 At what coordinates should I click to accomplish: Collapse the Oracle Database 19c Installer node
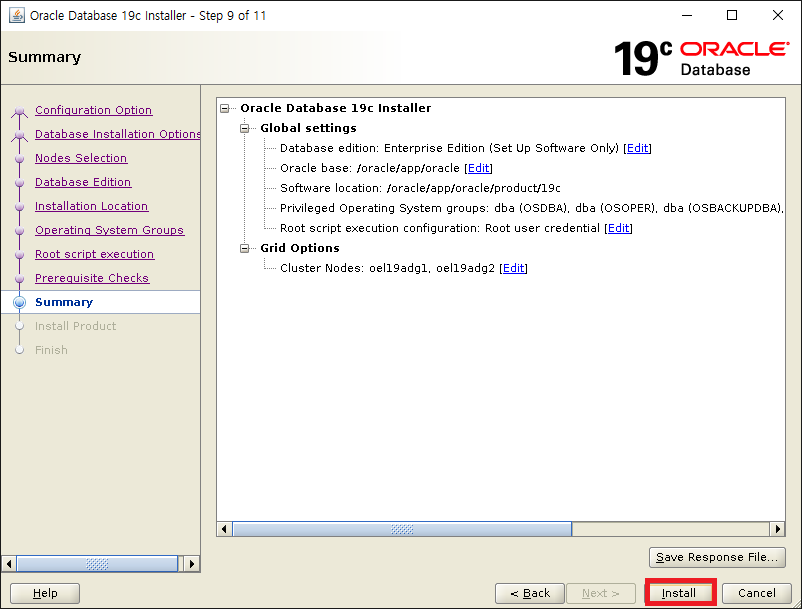coord(225,108)
